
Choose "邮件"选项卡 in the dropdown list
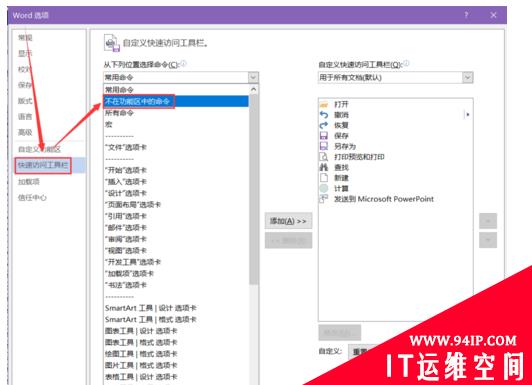point(176,228)
